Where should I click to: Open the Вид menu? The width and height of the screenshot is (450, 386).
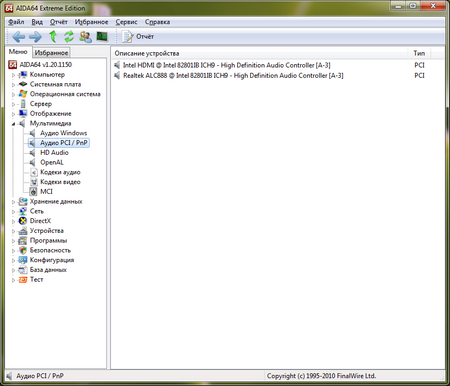click(37, 22)
